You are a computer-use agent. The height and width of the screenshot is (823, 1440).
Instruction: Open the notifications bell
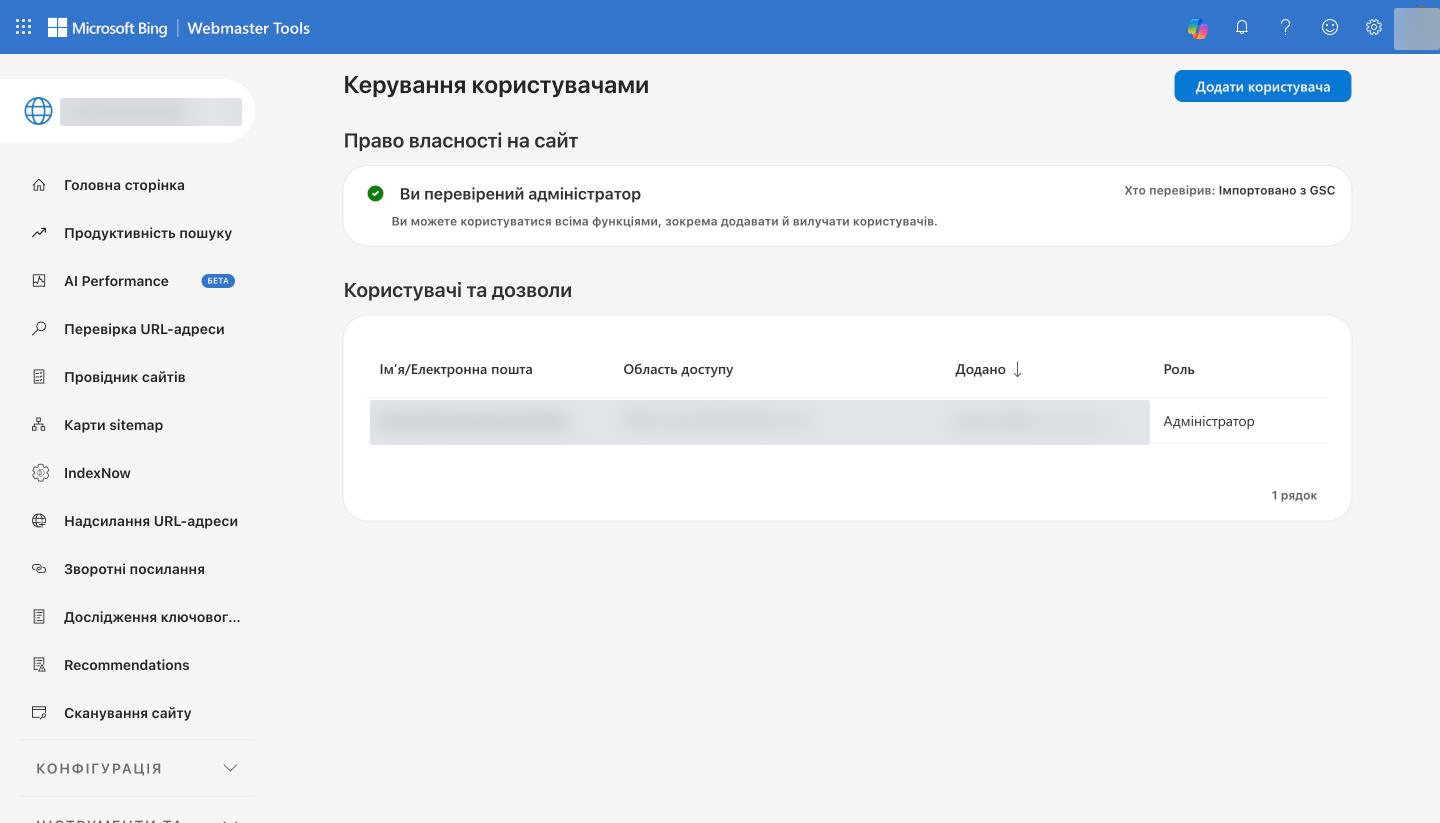pos(1242,28)
